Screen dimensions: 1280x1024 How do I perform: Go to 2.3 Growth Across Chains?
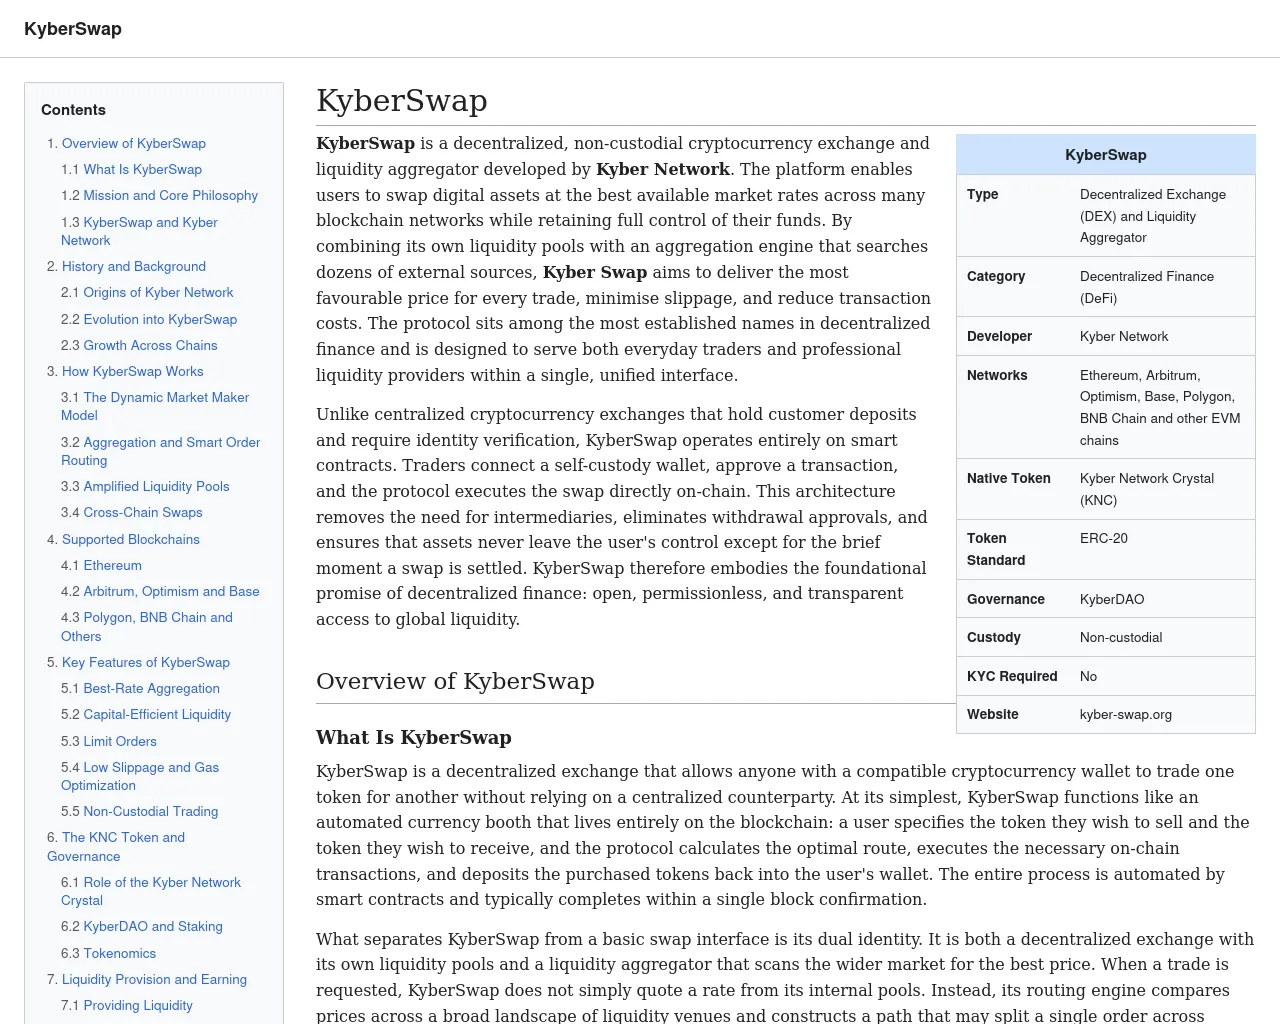150,345
